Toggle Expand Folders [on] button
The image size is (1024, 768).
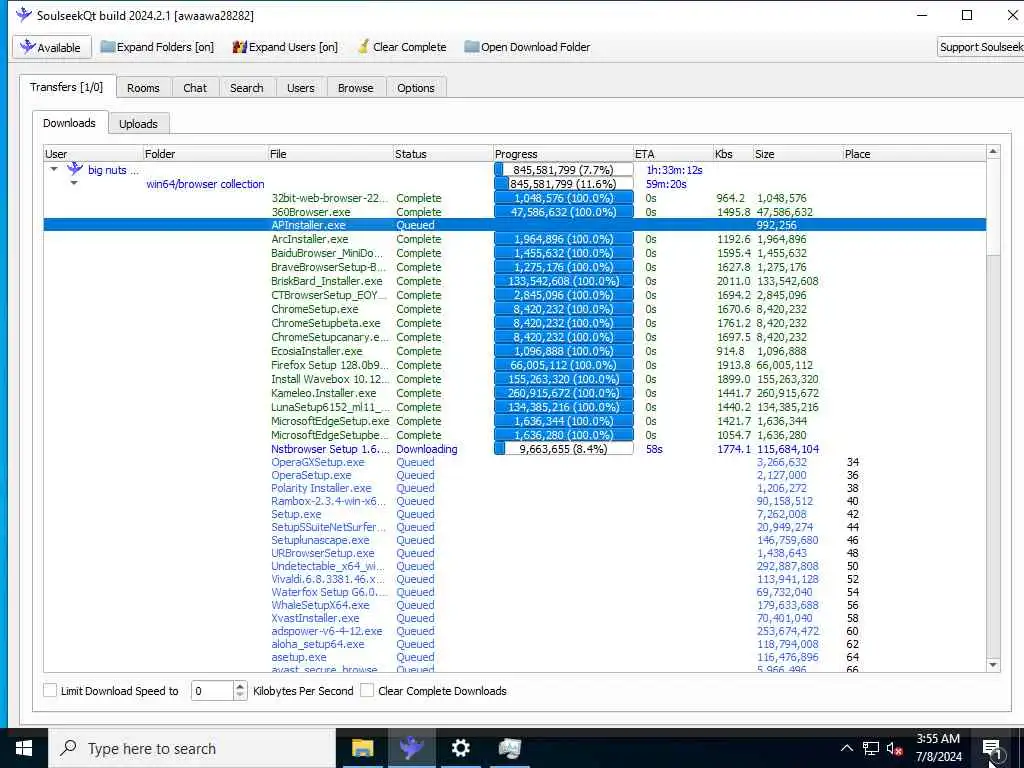[157, 47]
